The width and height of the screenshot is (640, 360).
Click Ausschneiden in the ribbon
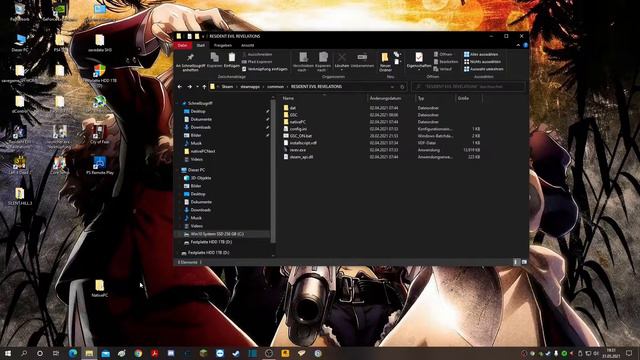pos(257,54)
